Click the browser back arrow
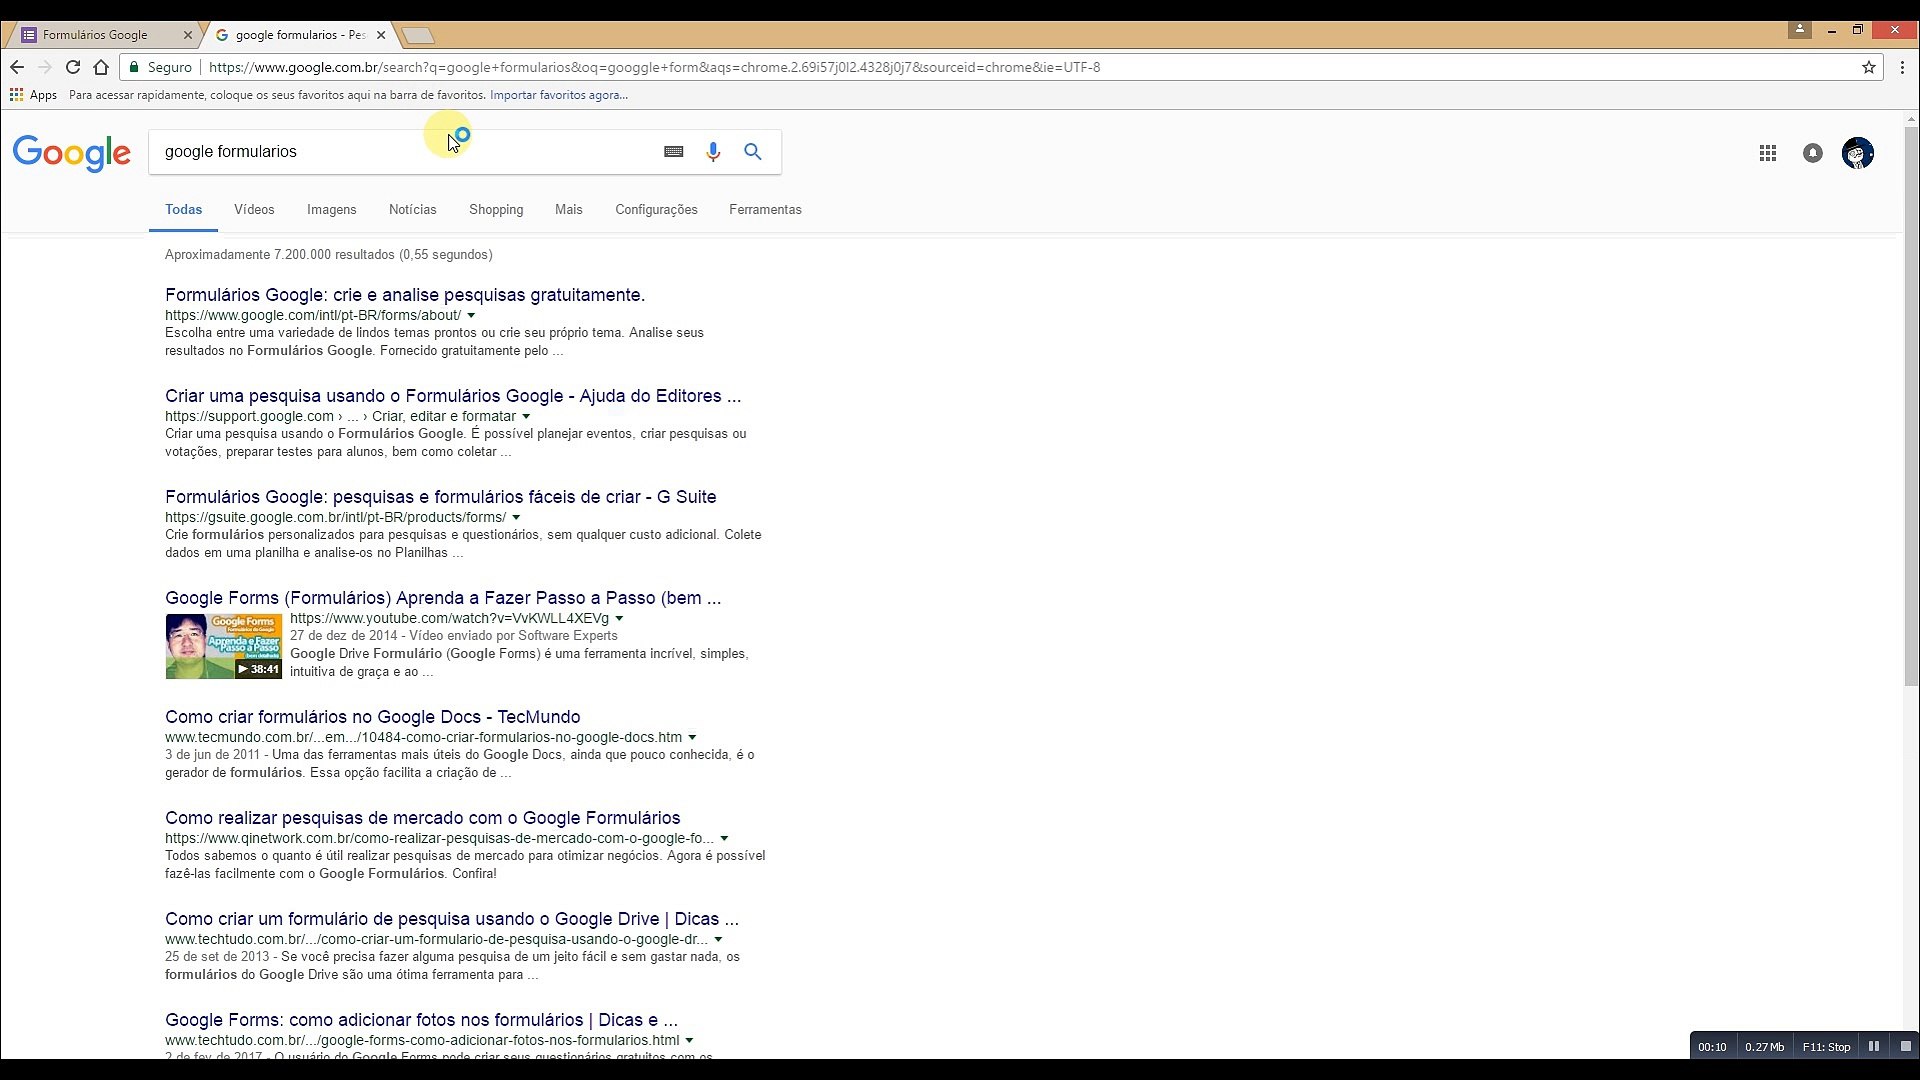Image resolution: width=1920 pixels, height=1080 pixels. [17, 67]
